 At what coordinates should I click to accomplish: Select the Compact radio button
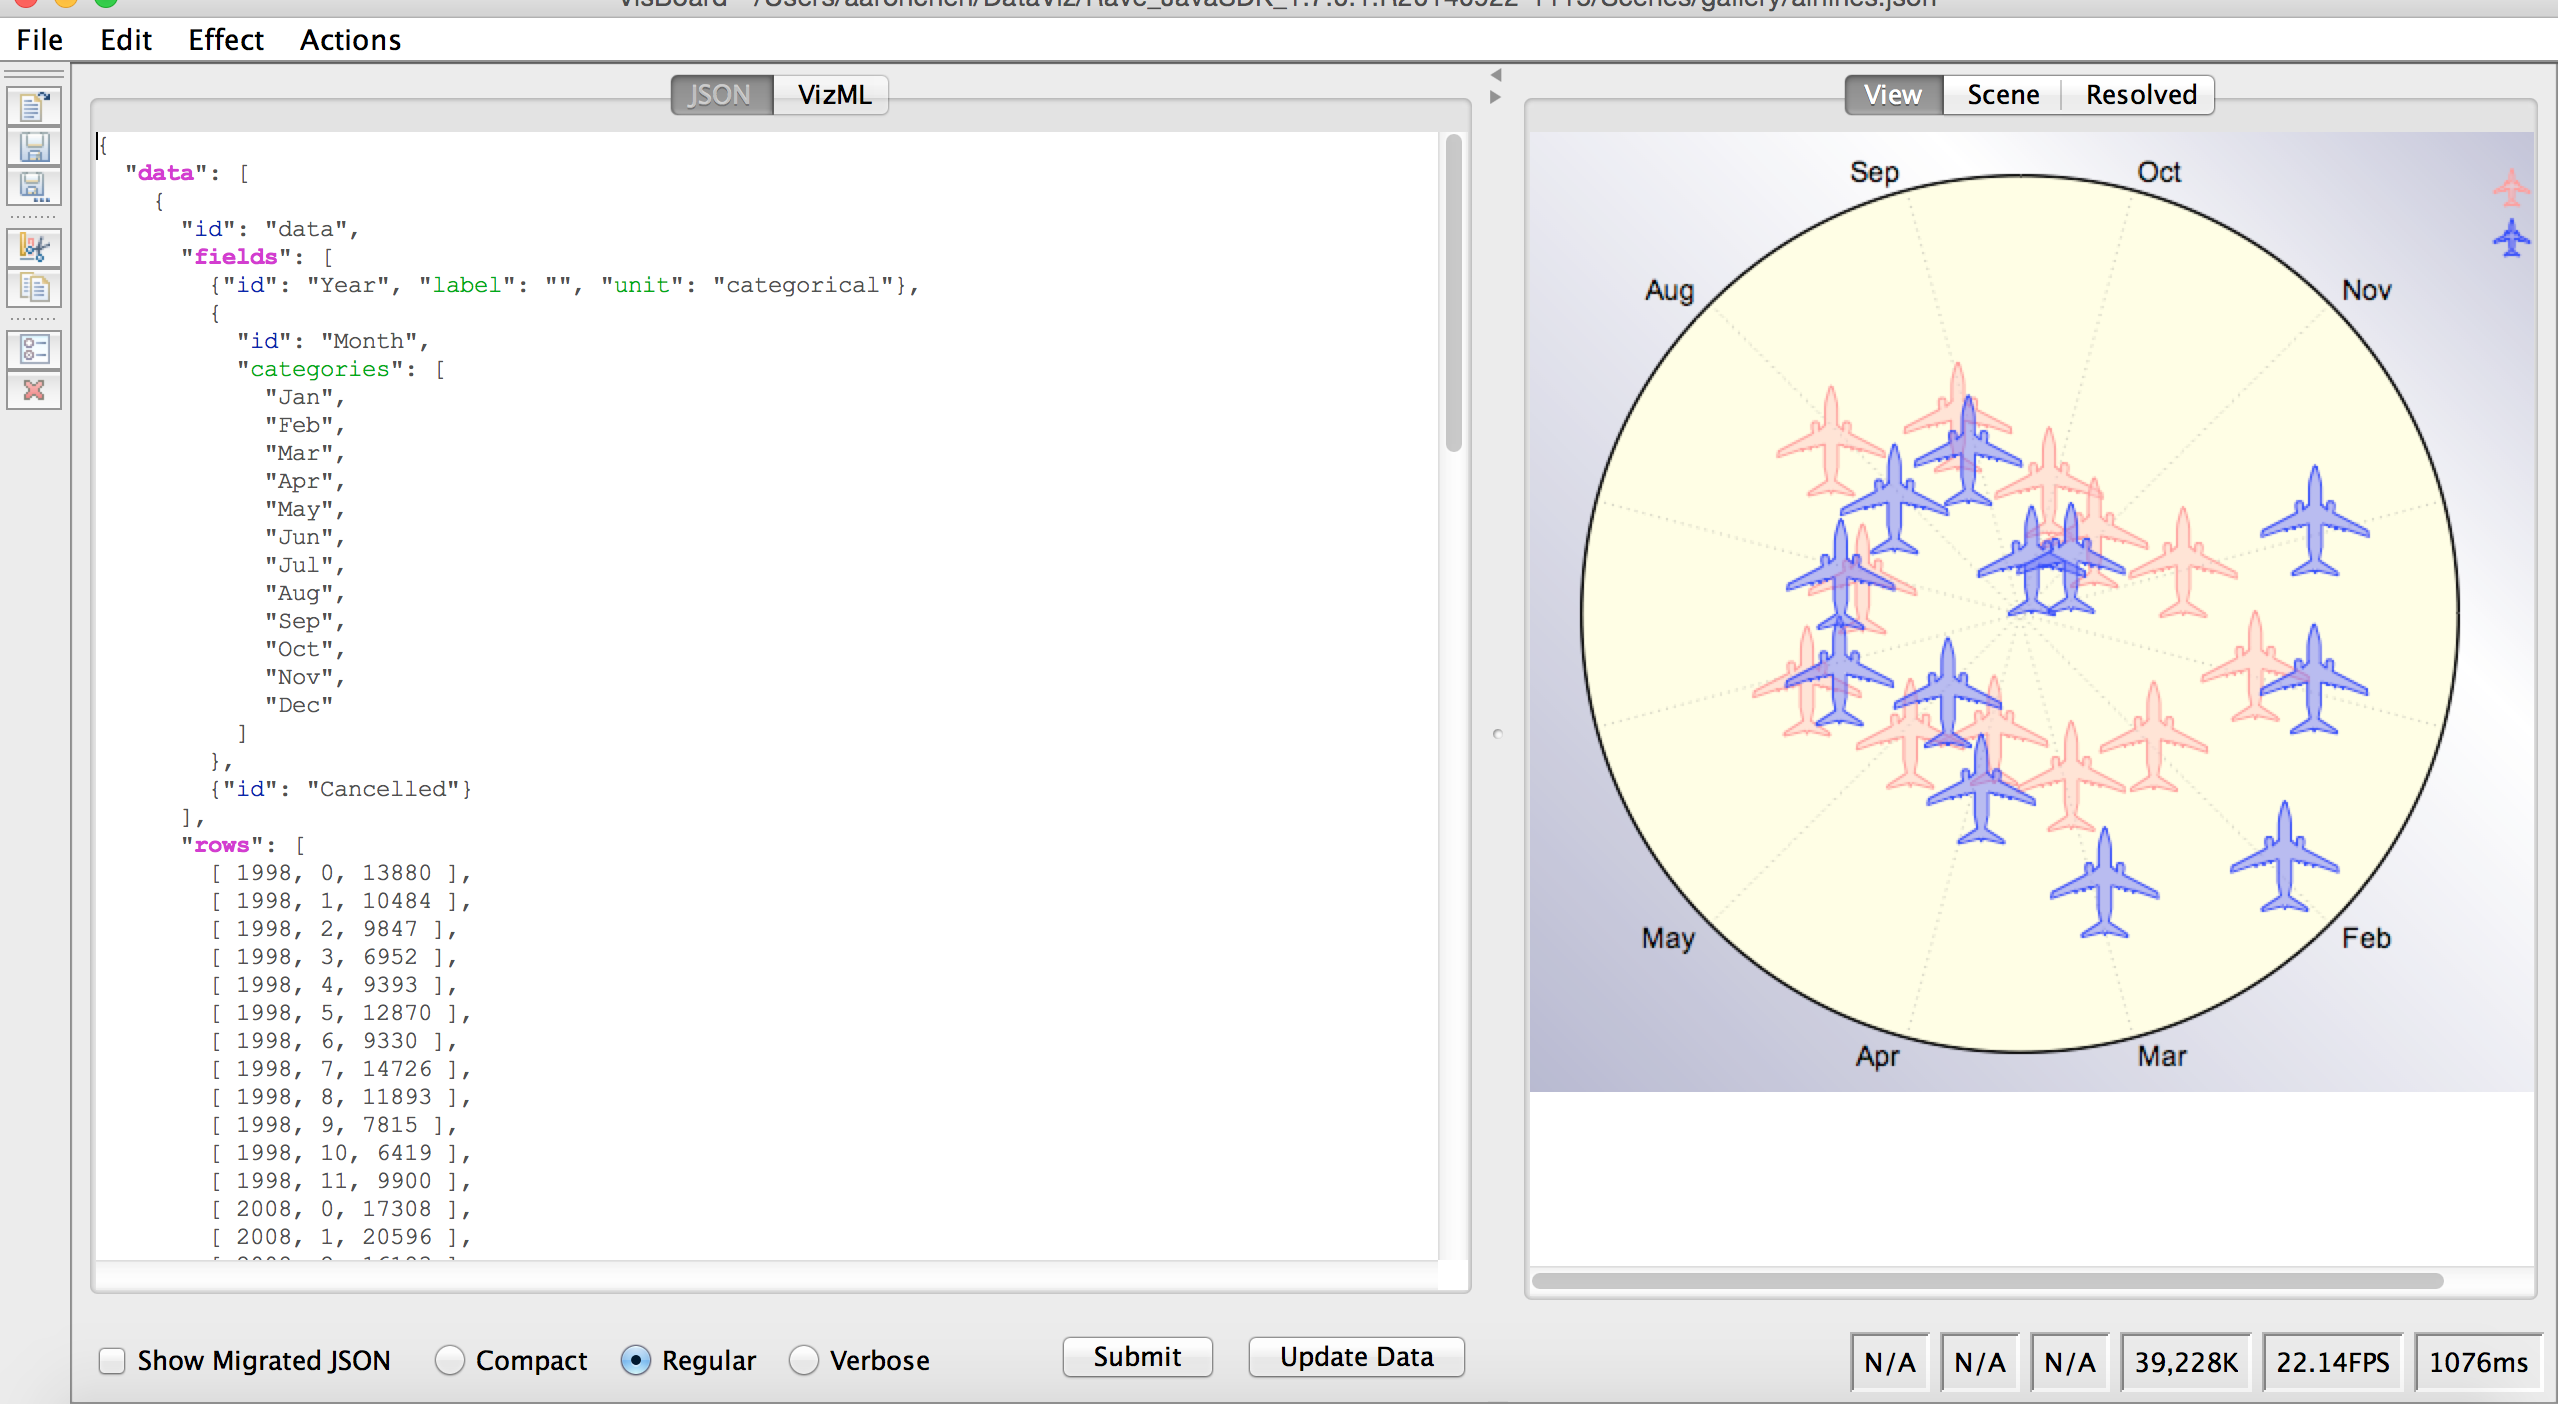click(450, 1360)
